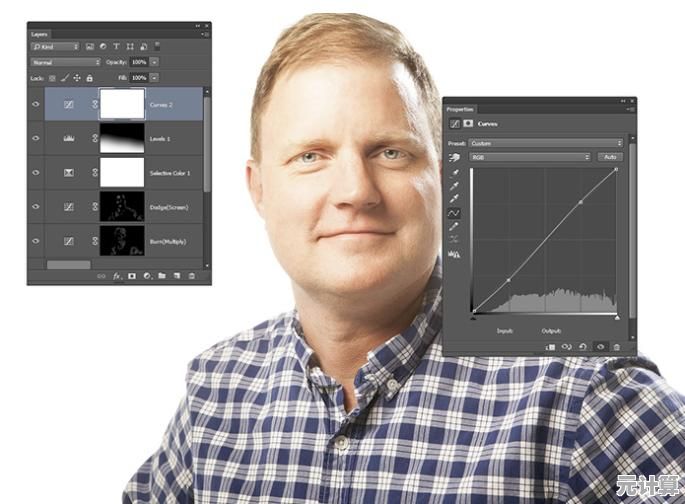
Task: Open the Preset Custom dropdown
Action: tap(546, 143)
